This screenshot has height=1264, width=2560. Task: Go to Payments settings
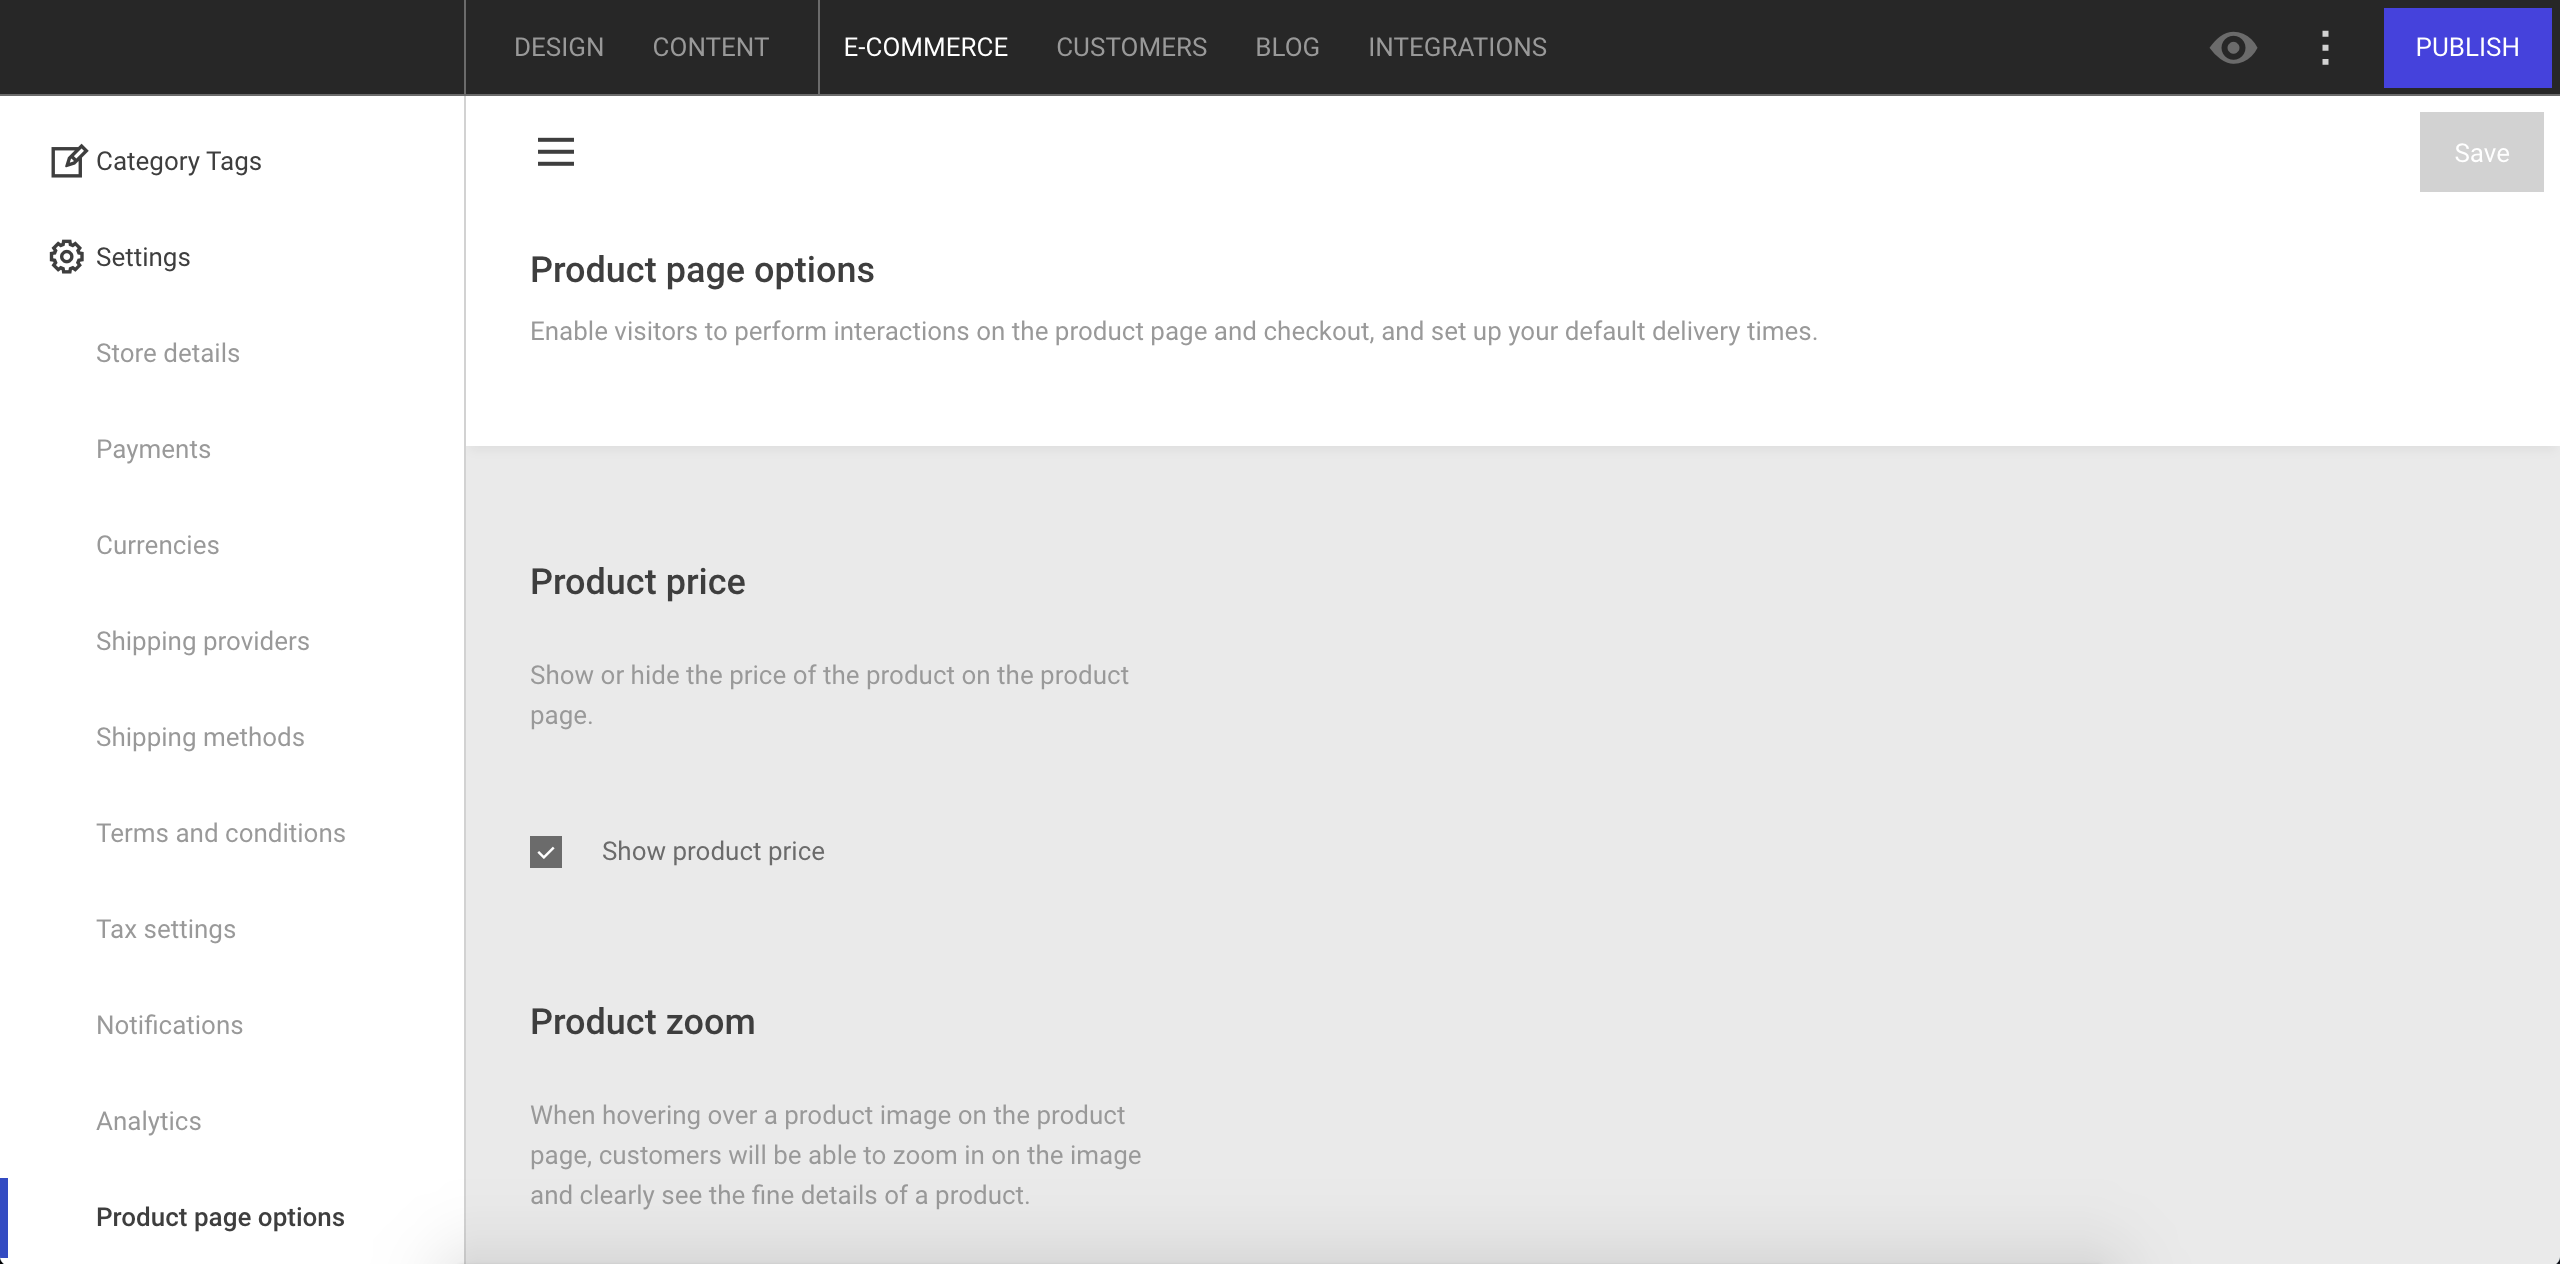click(153, 449)
